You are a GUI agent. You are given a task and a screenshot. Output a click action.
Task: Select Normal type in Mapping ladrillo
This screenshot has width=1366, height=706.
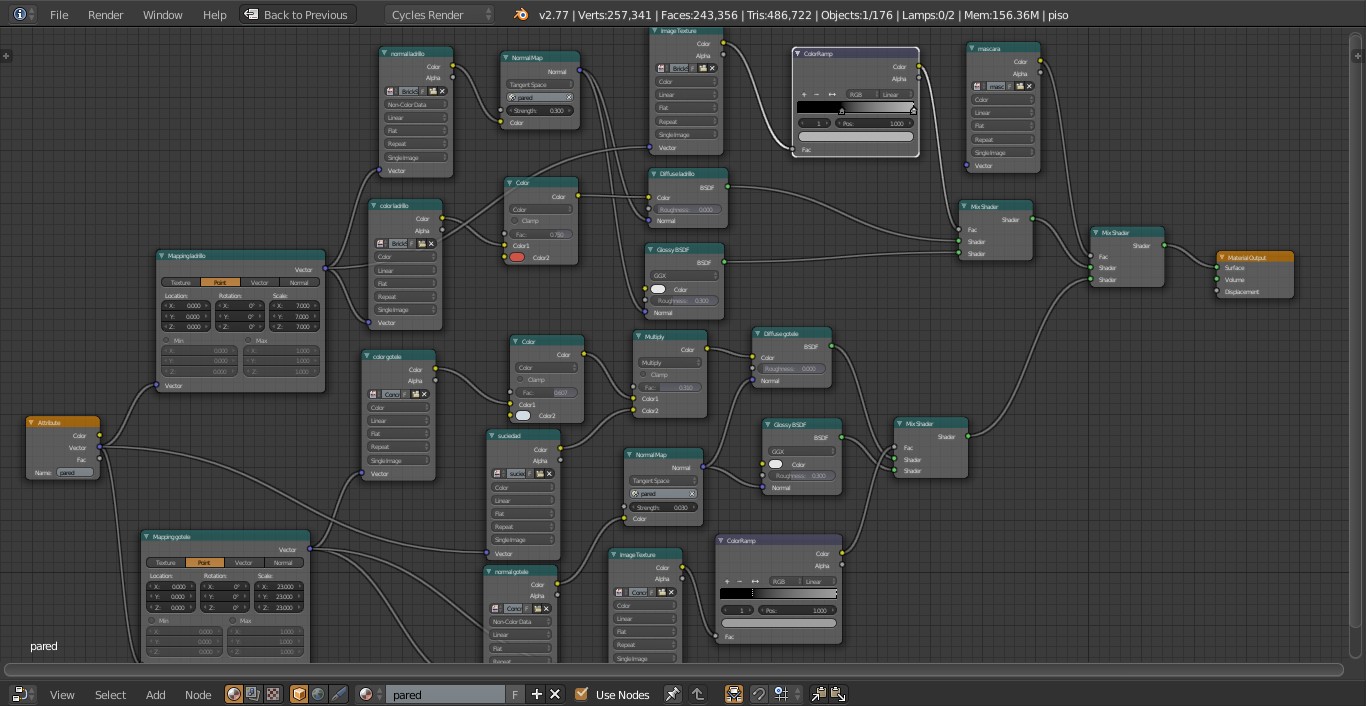[299, 283]
